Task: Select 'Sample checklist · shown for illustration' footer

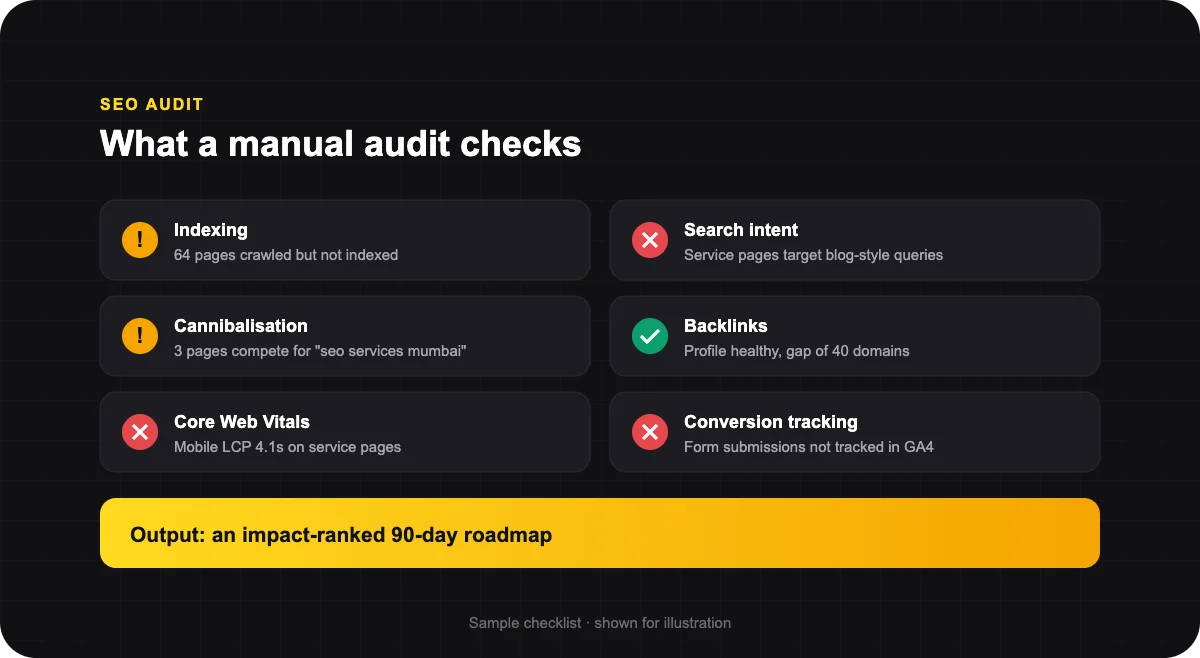Action: [x=600, y=623]
